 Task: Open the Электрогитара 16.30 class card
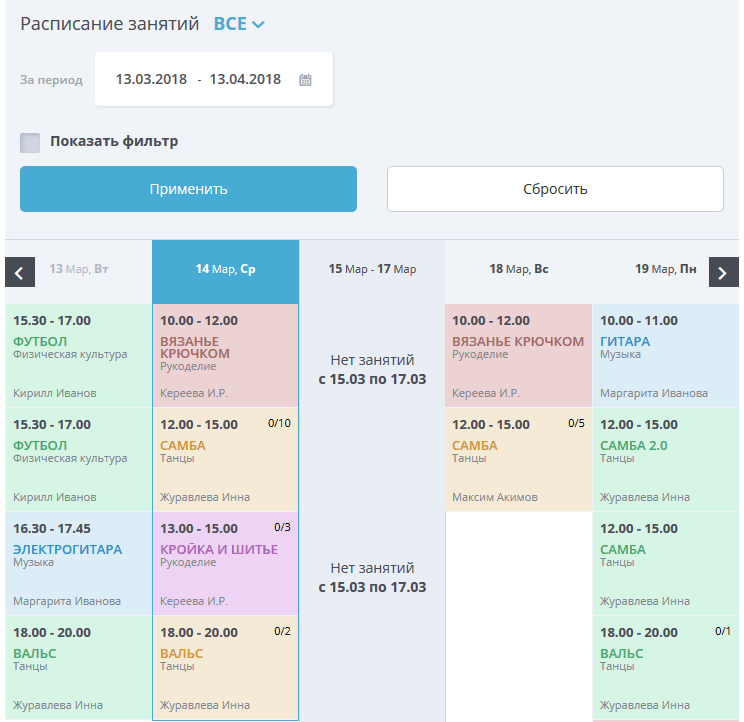pos(78,563)
